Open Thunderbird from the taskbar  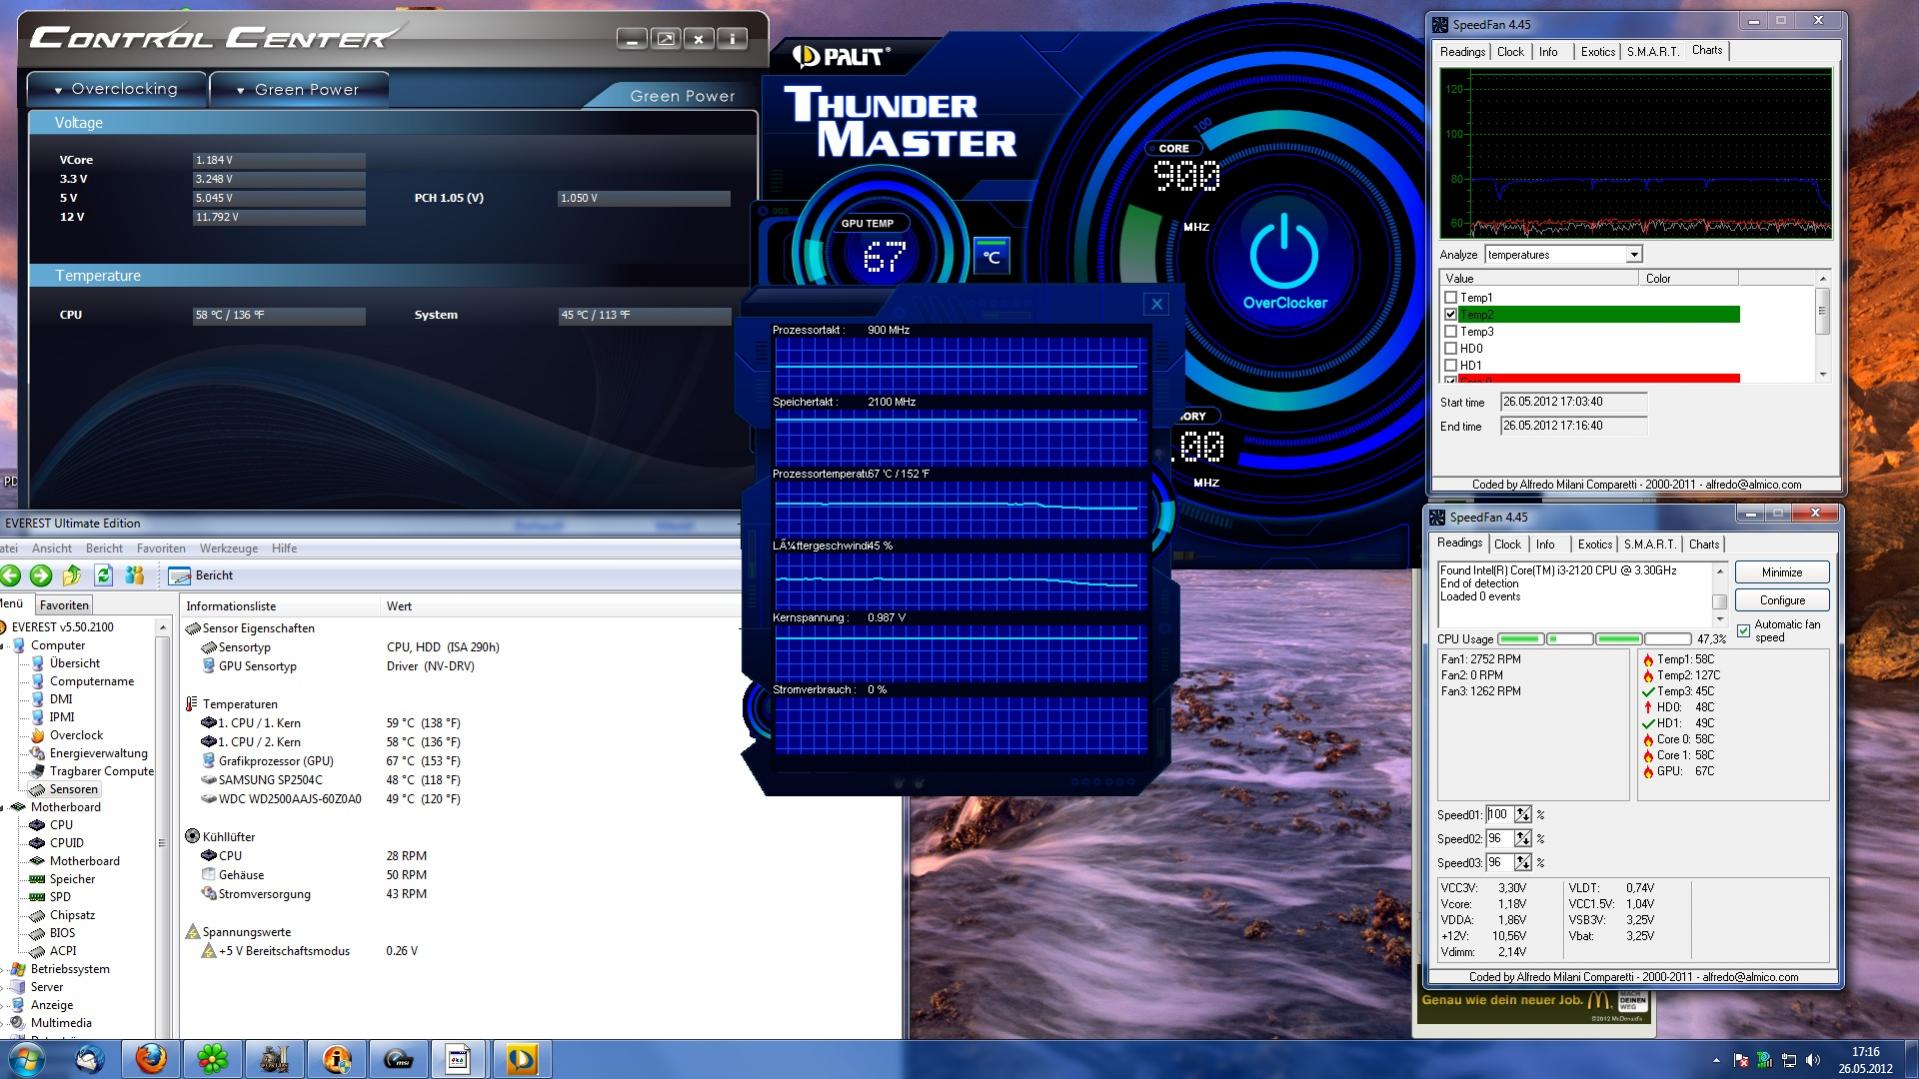[x=90, y=1059]
